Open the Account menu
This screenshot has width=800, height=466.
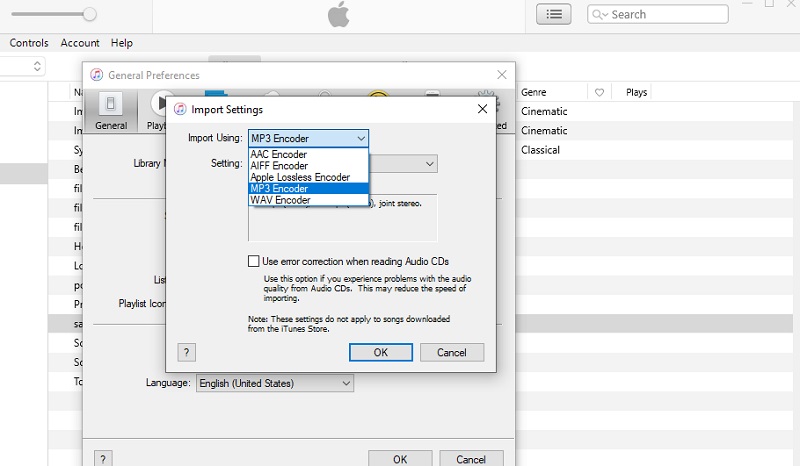(x=80, y=43)
